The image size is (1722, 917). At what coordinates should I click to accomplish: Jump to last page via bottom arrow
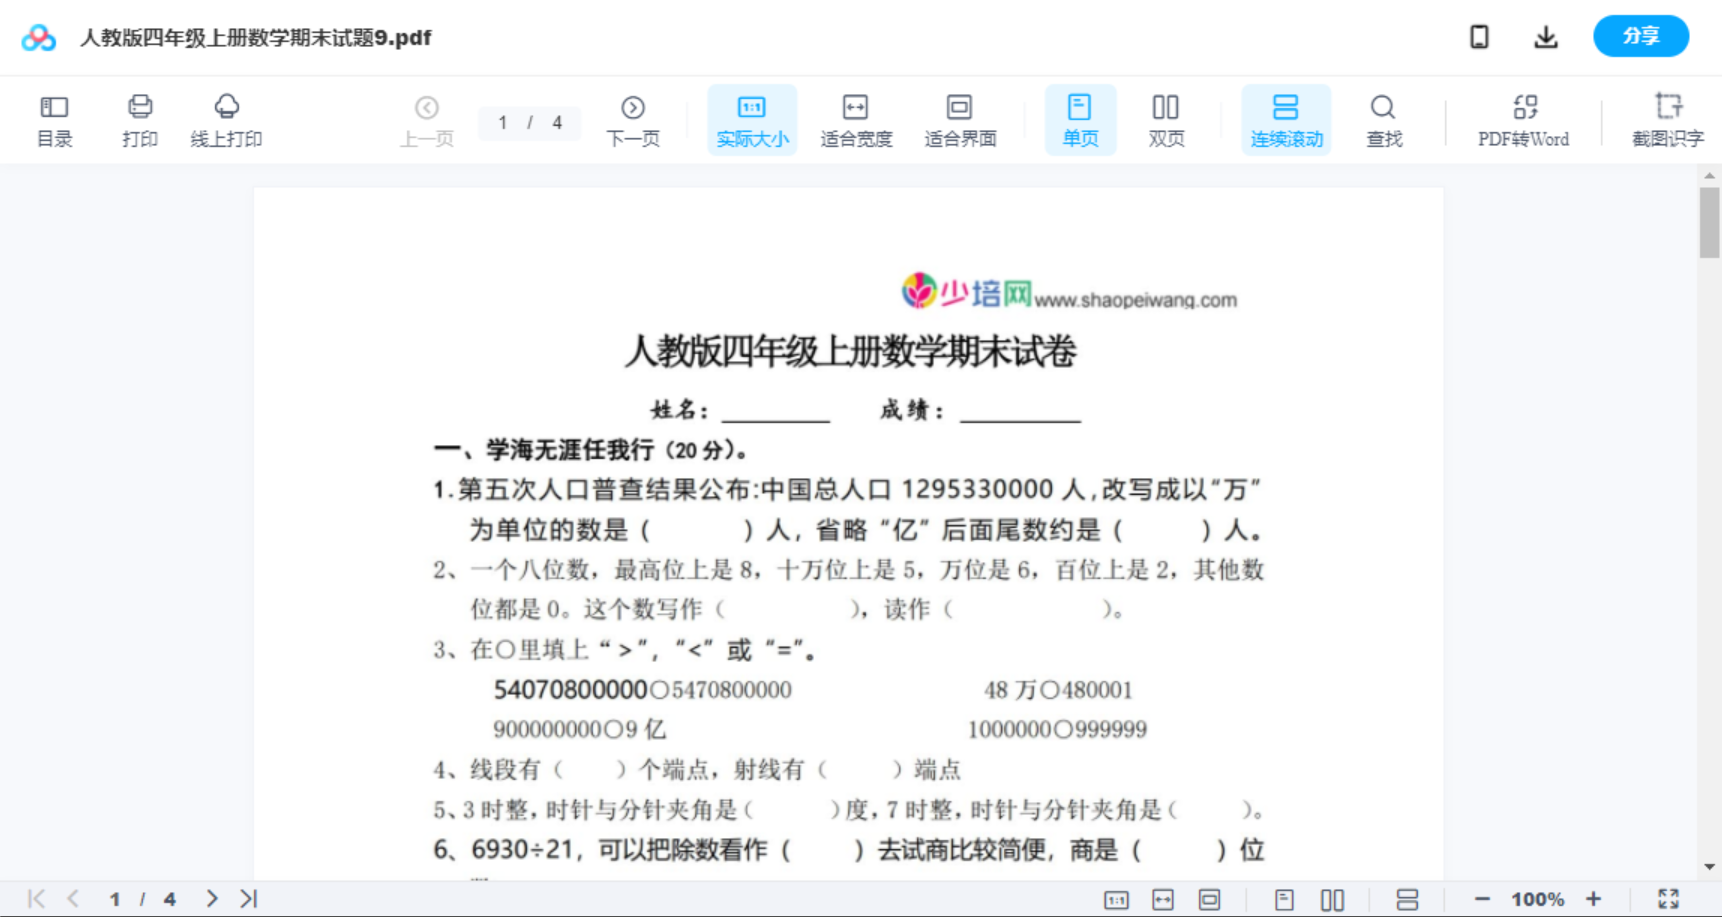point(247,898)
